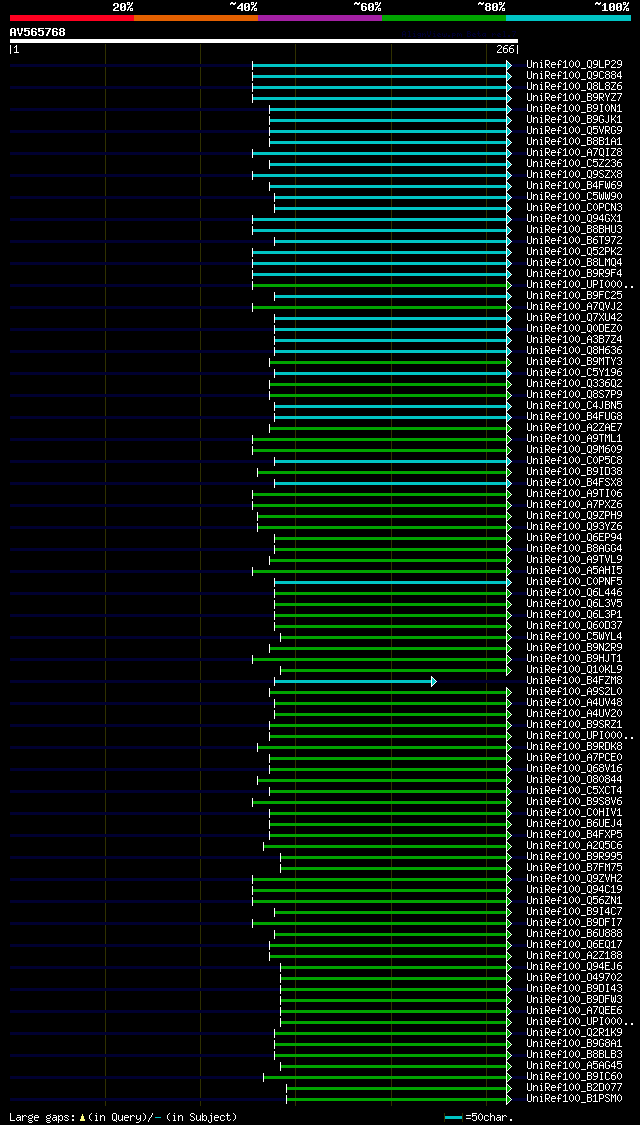
Task: Select label UniRef100_B4FW69
Action: (x=574, y=186)
